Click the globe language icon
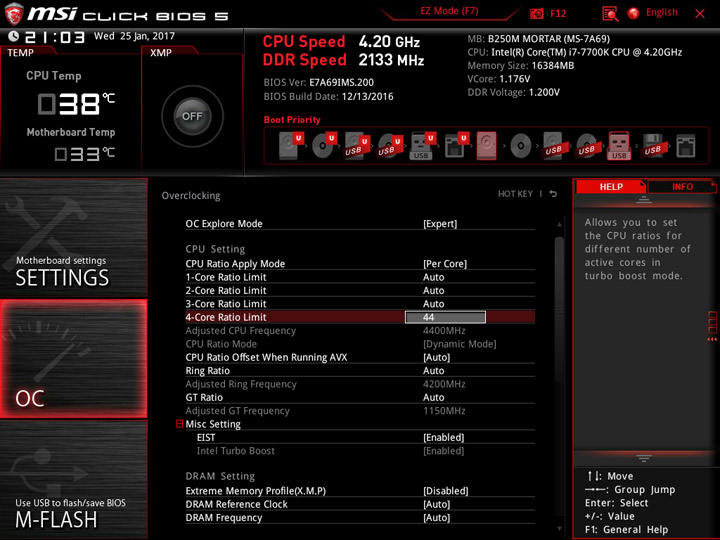Viewport: 720px width, 540px height. [633, 13]
